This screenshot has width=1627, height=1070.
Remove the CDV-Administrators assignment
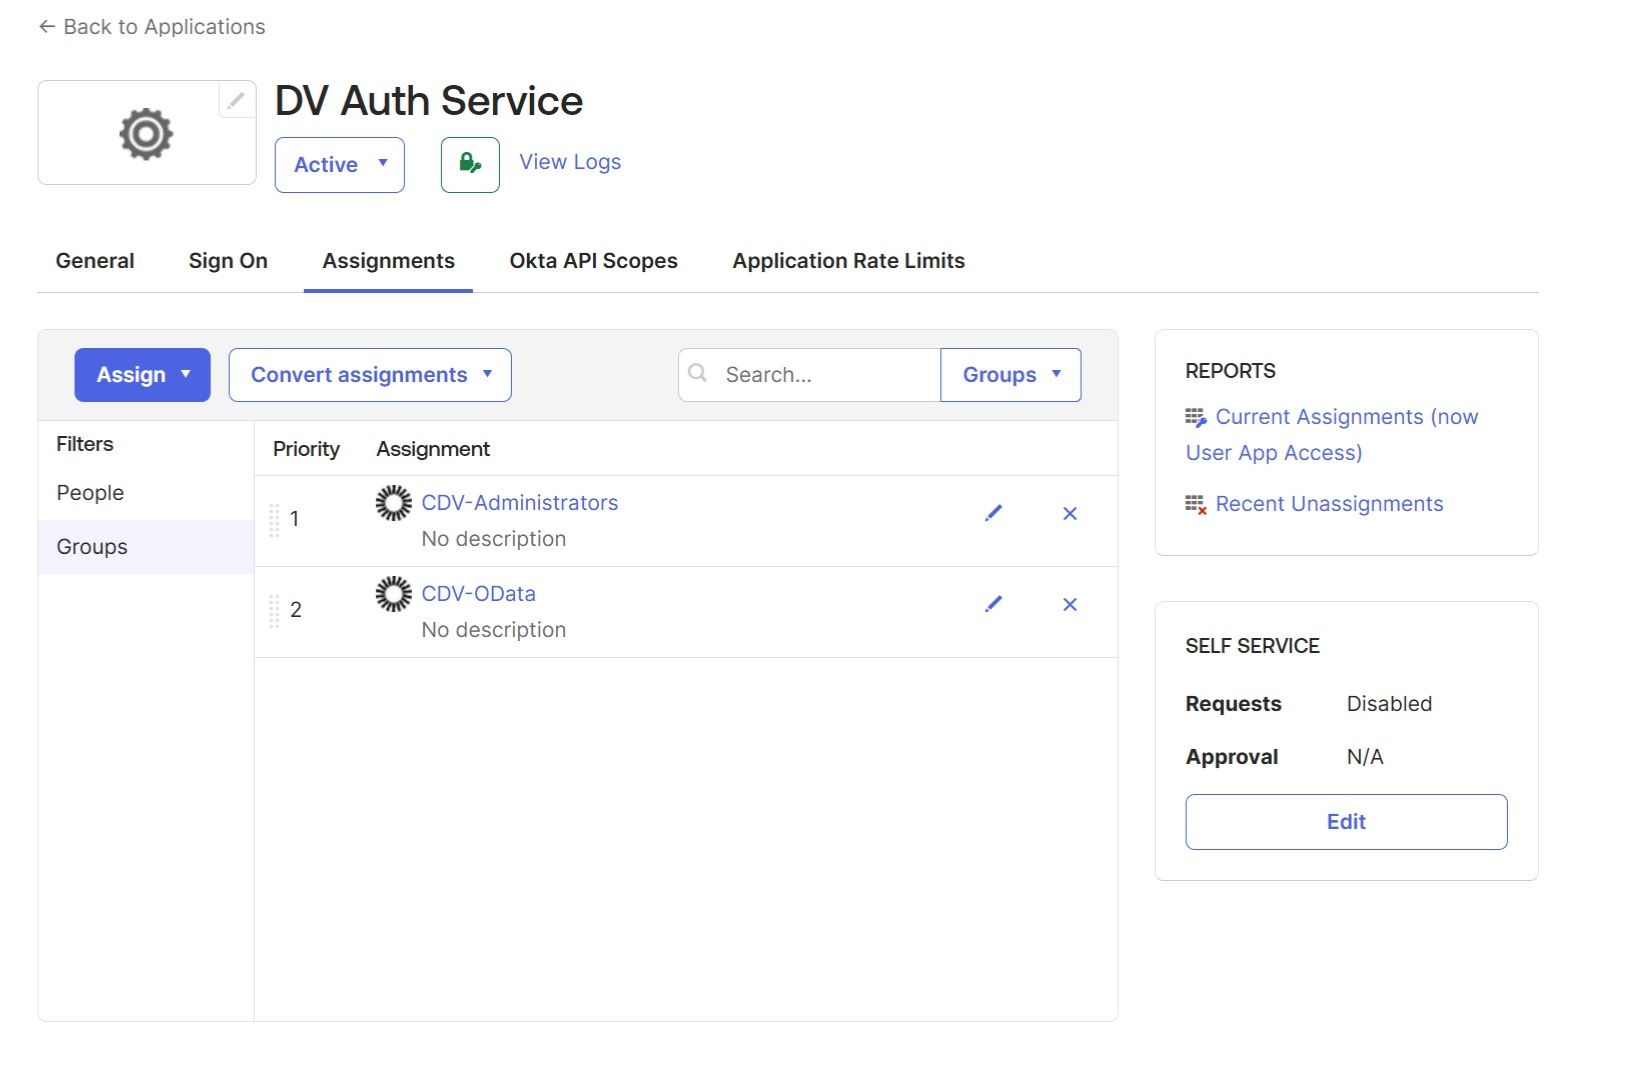pyautogui.click(x=1069, y=513)
